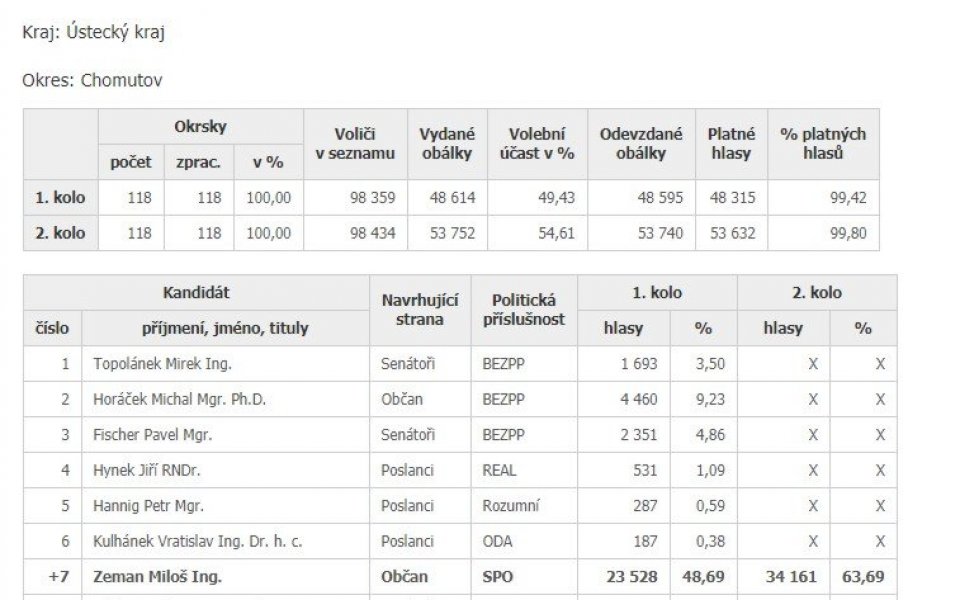This screenshot has width=960, height=600.
Task: Click Zeman's second-round votes 34 161
Action: point(791,577)
